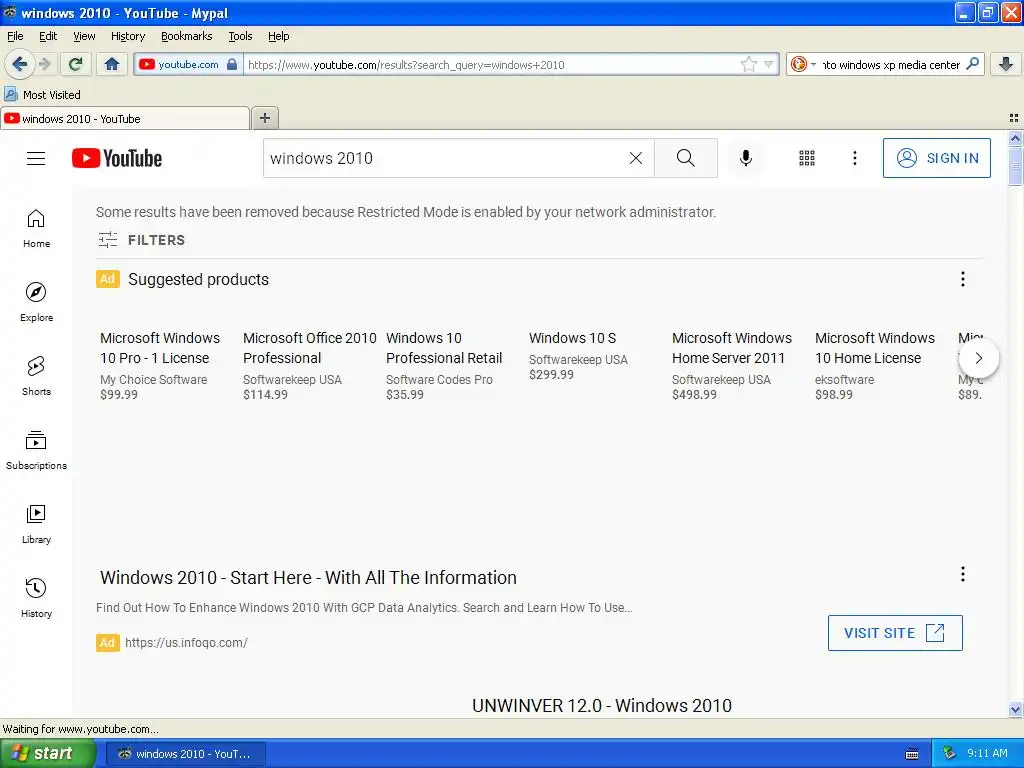Screen dimensions: 1024x768
Task: Click the browser address bar URL
Action: 490,65
